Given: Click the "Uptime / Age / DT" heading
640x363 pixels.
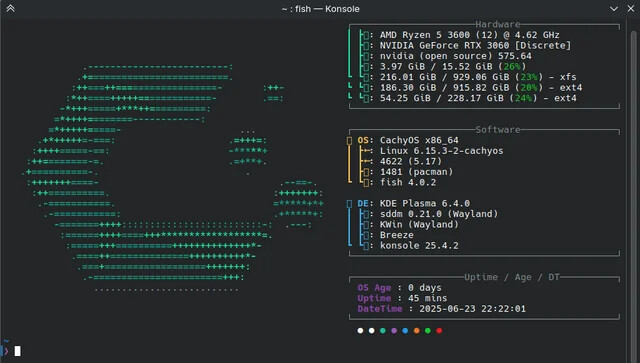Looking at the screenshot, I should (512, 277).
